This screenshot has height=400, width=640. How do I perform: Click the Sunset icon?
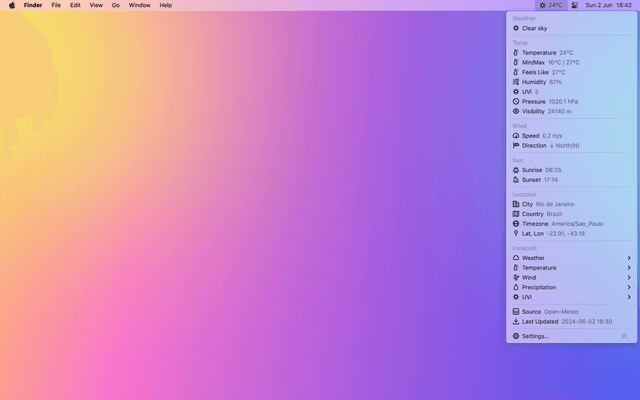click(516, 180)
